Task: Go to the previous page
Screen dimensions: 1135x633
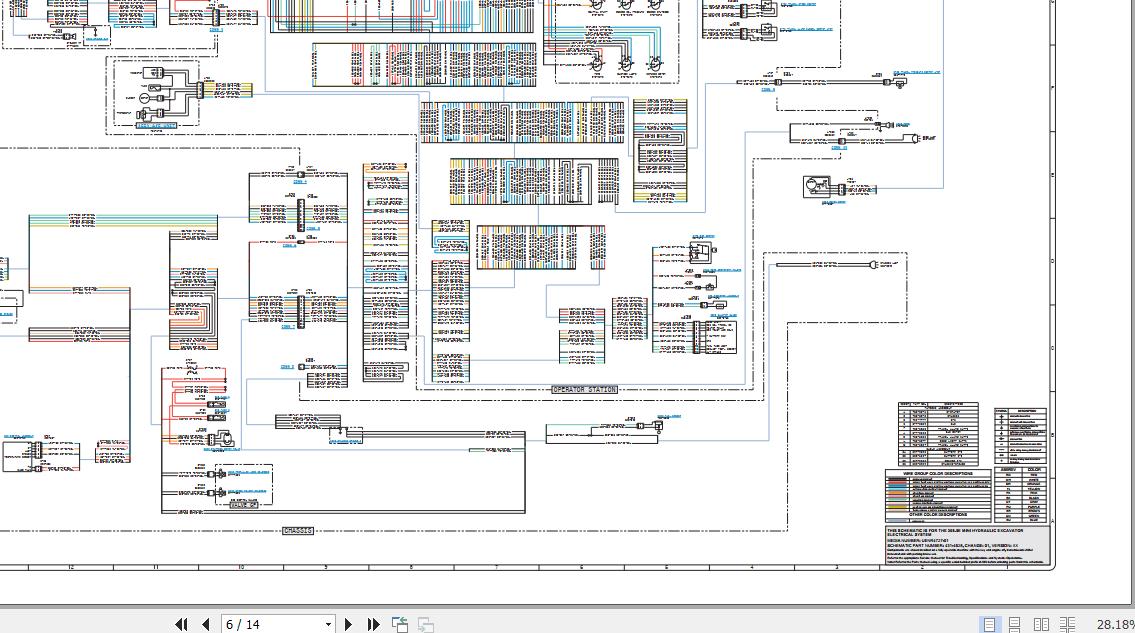Action: click(206, 624)
